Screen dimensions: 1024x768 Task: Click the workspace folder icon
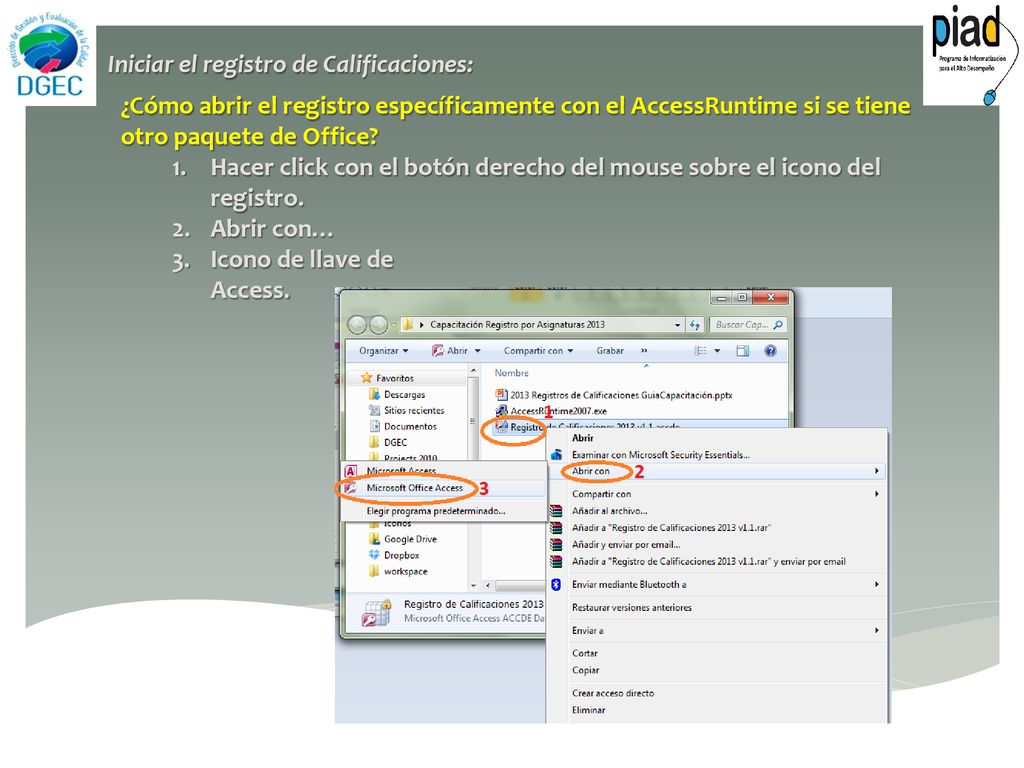374,571
